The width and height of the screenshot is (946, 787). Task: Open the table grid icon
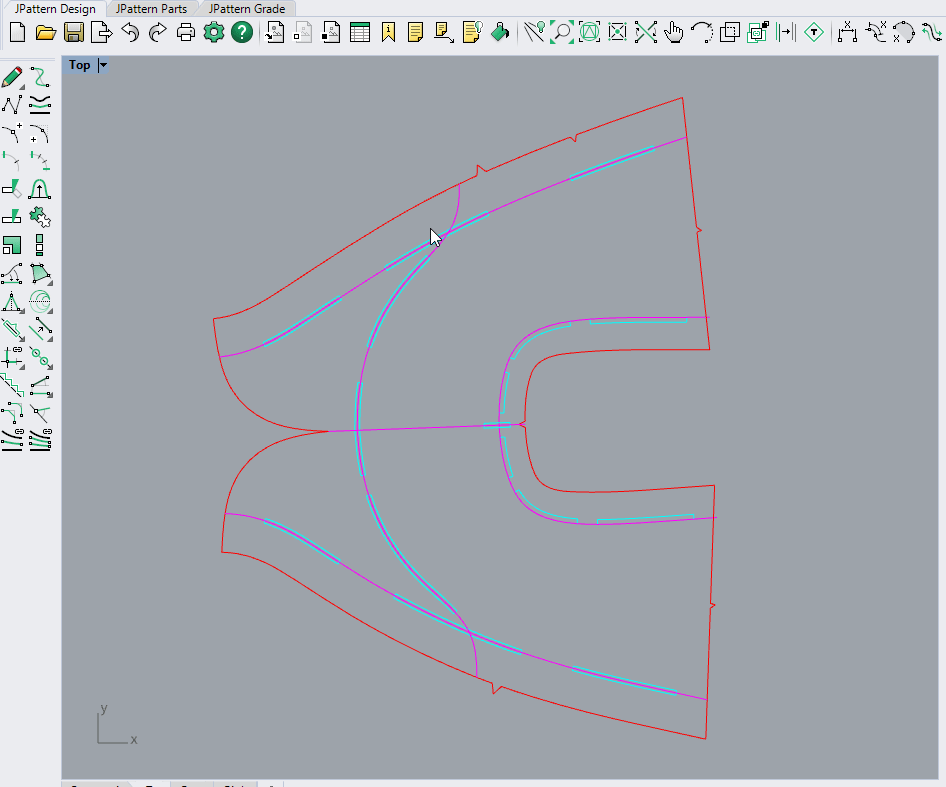(360, 33)
